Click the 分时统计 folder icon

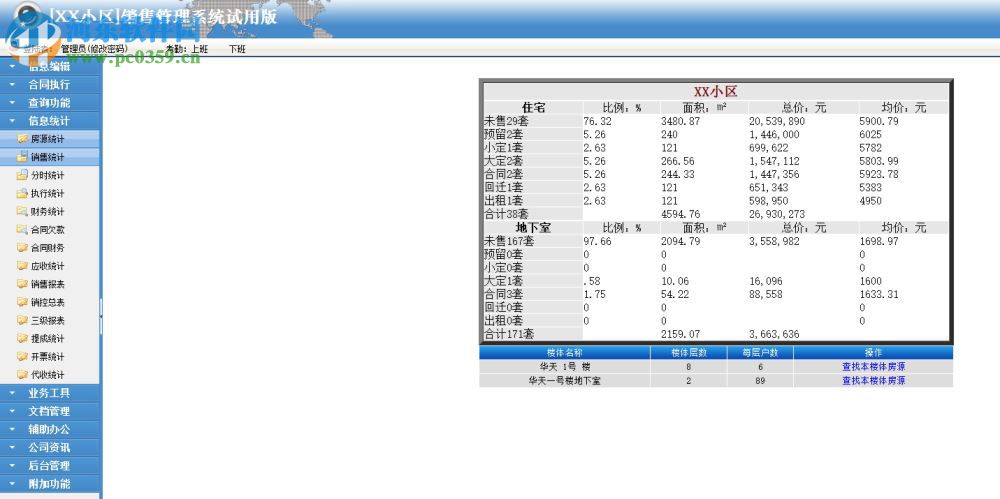[22, 175]
